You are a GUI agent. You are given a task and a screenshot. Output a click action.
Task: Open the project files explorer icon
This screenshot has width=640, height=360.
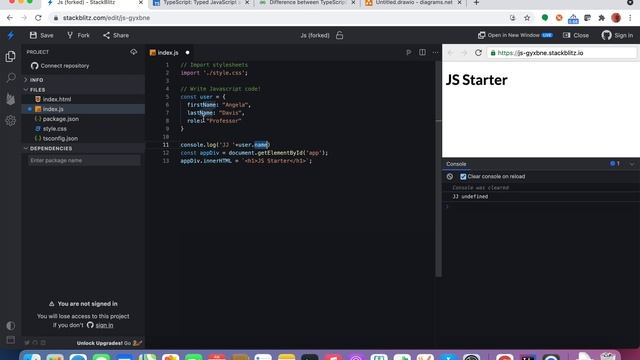11,56
